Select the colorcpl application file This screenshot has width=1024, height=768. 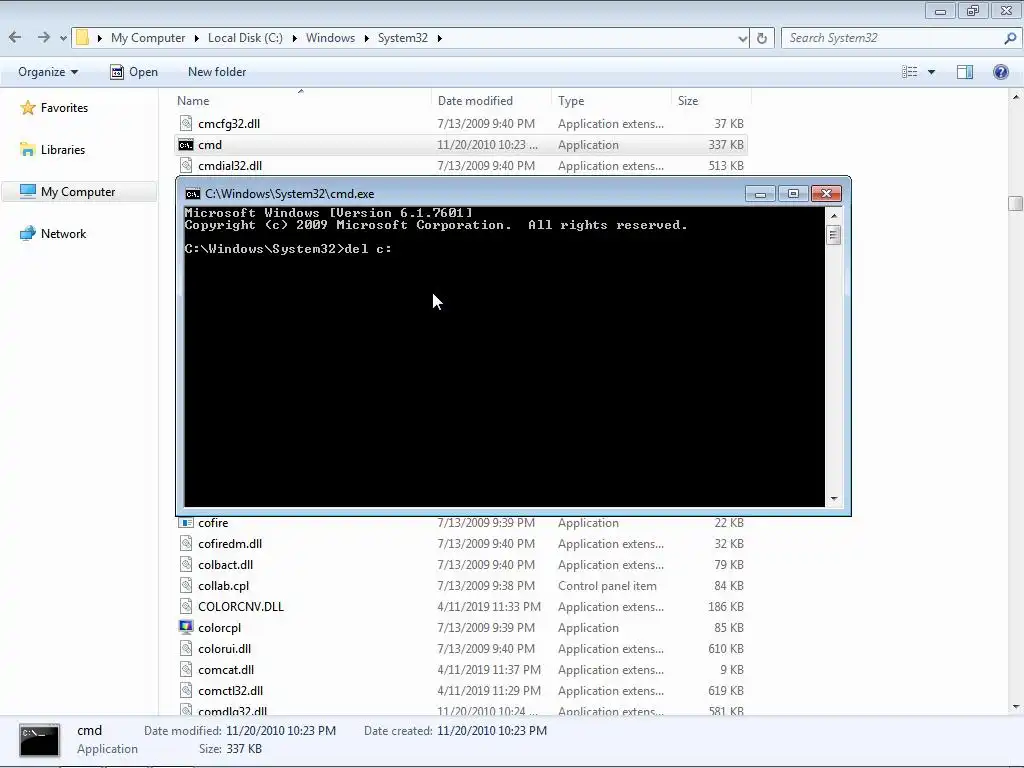pyautogui.click(x=219, y=628)
